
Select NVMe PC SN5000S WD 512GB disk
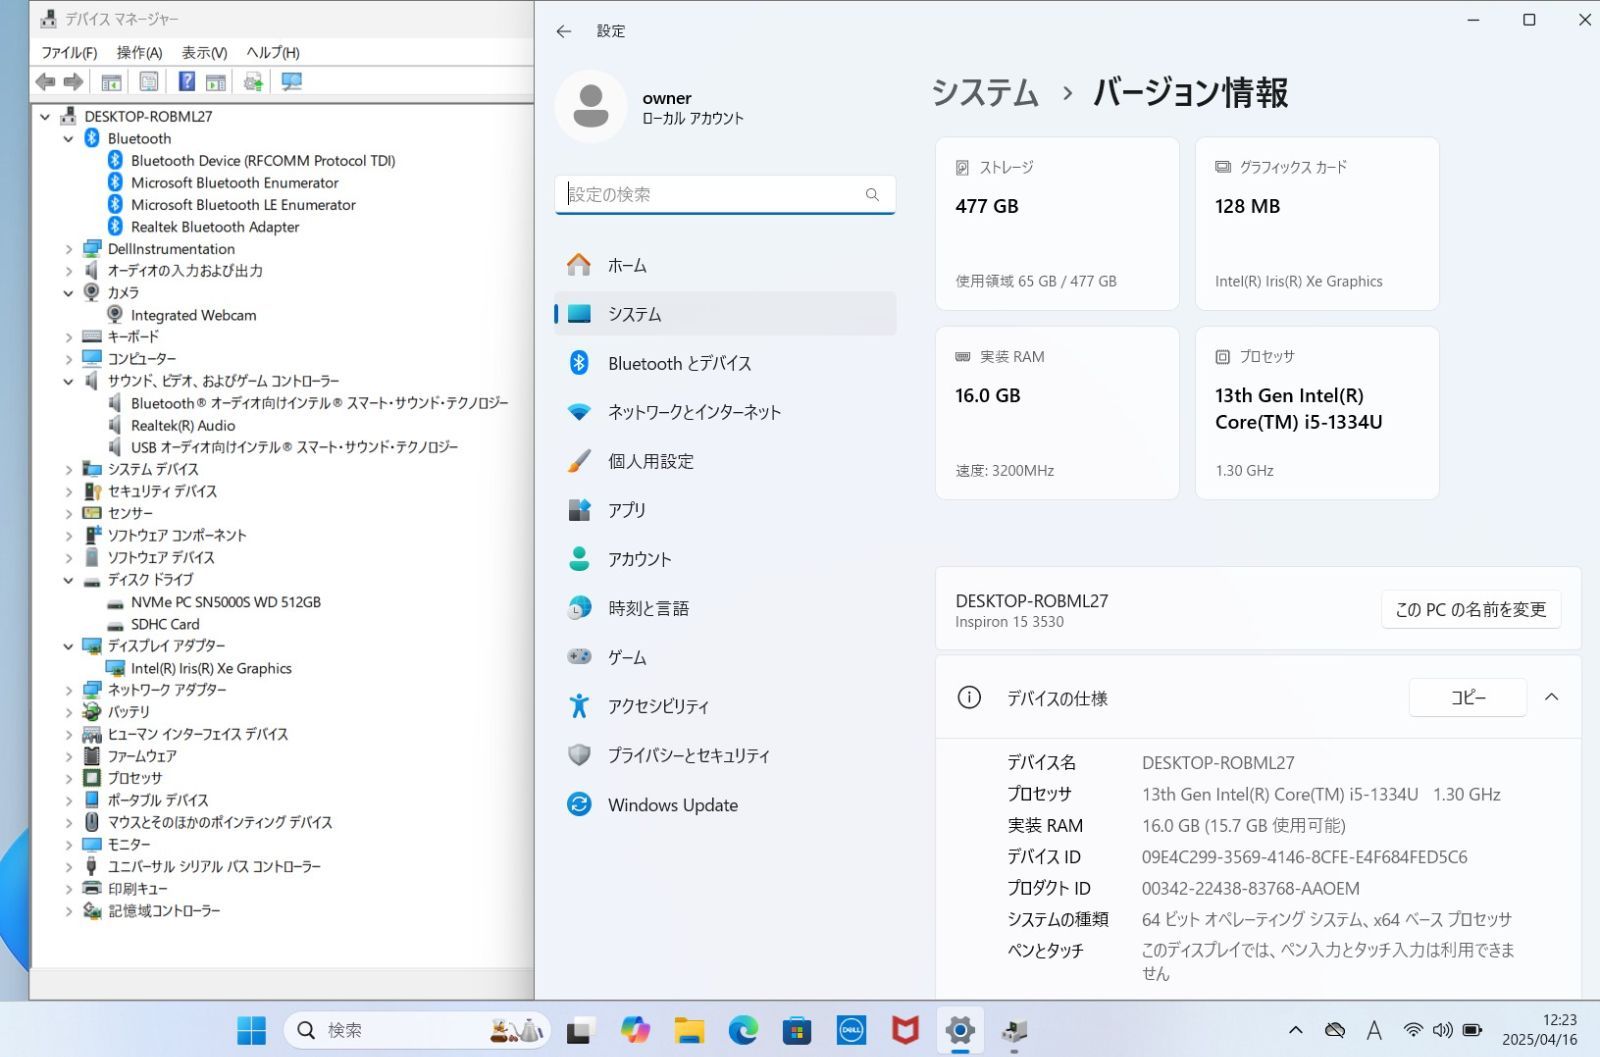pos(226,602)
